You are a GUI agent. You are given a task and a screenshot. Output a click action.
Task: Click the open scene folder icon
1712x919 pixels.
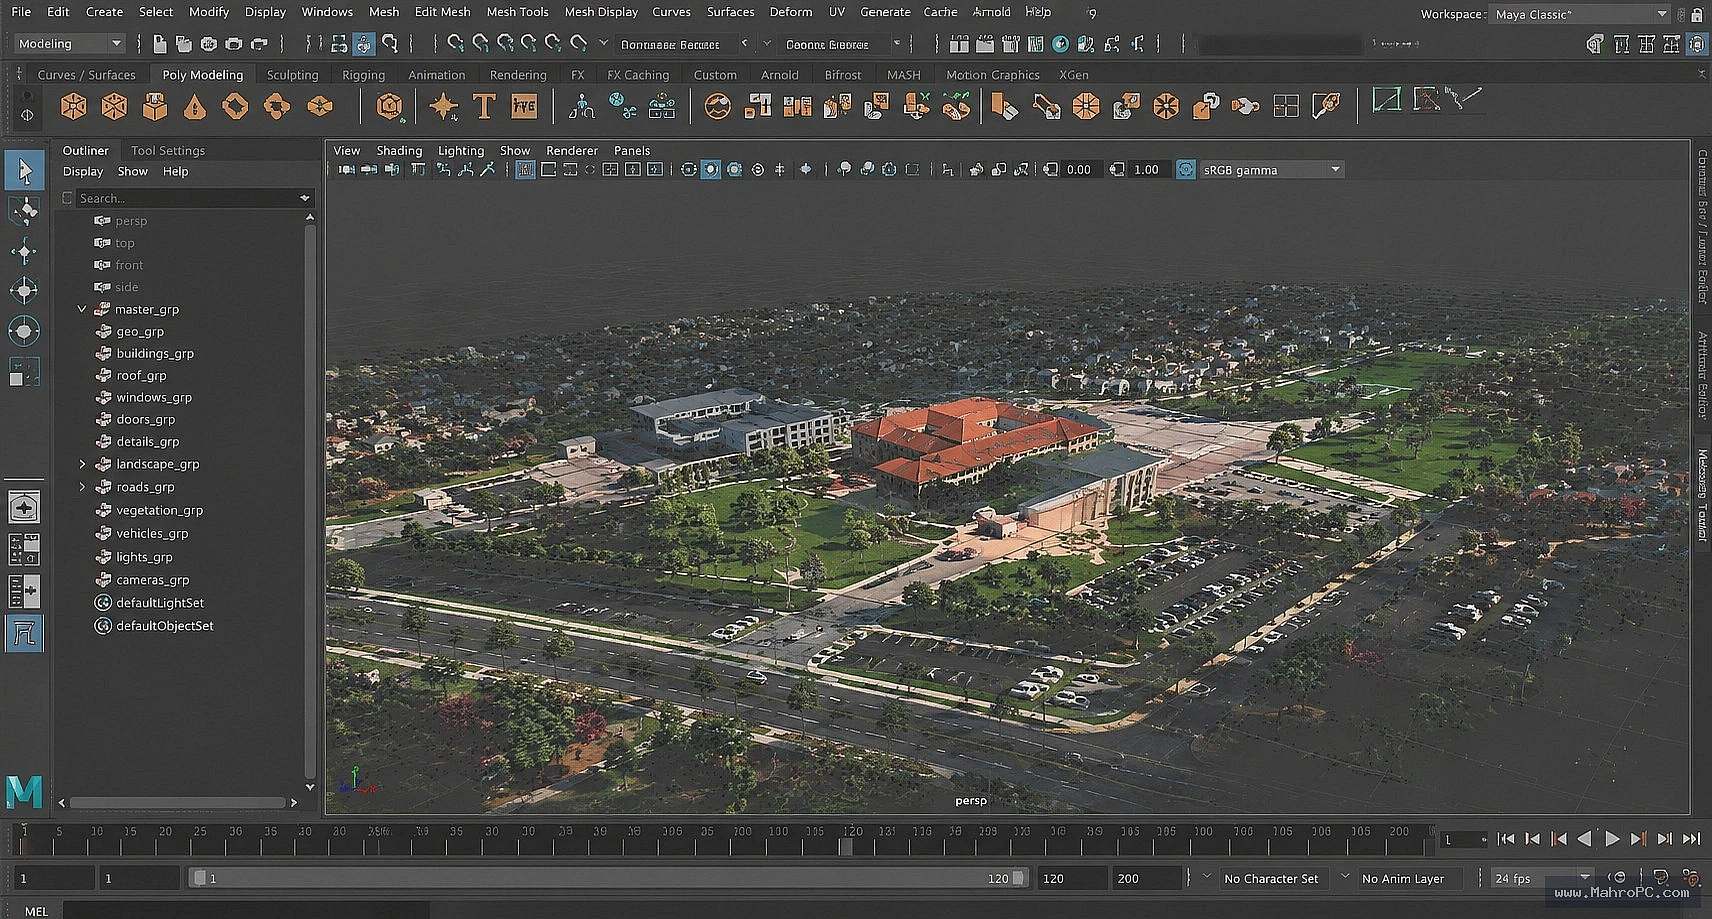click(x=184, y=44)
